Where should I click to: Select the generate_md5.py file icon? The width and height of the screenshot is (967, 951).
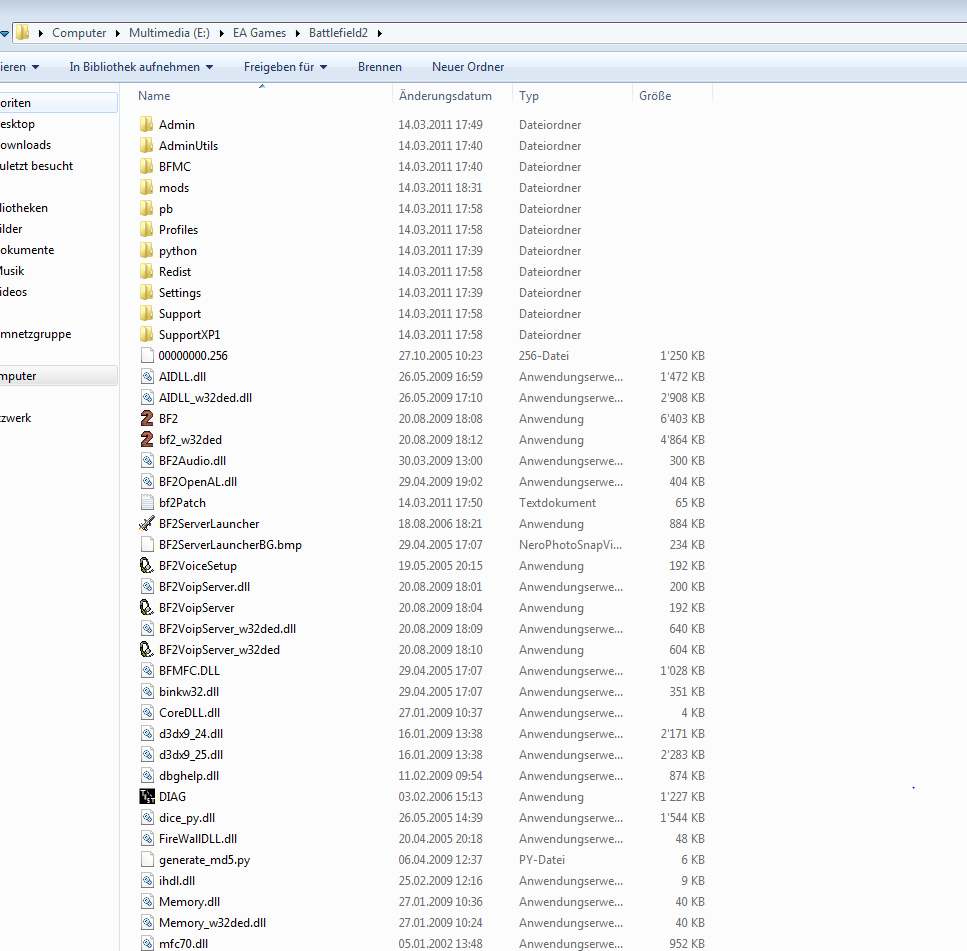click(147, 859)
